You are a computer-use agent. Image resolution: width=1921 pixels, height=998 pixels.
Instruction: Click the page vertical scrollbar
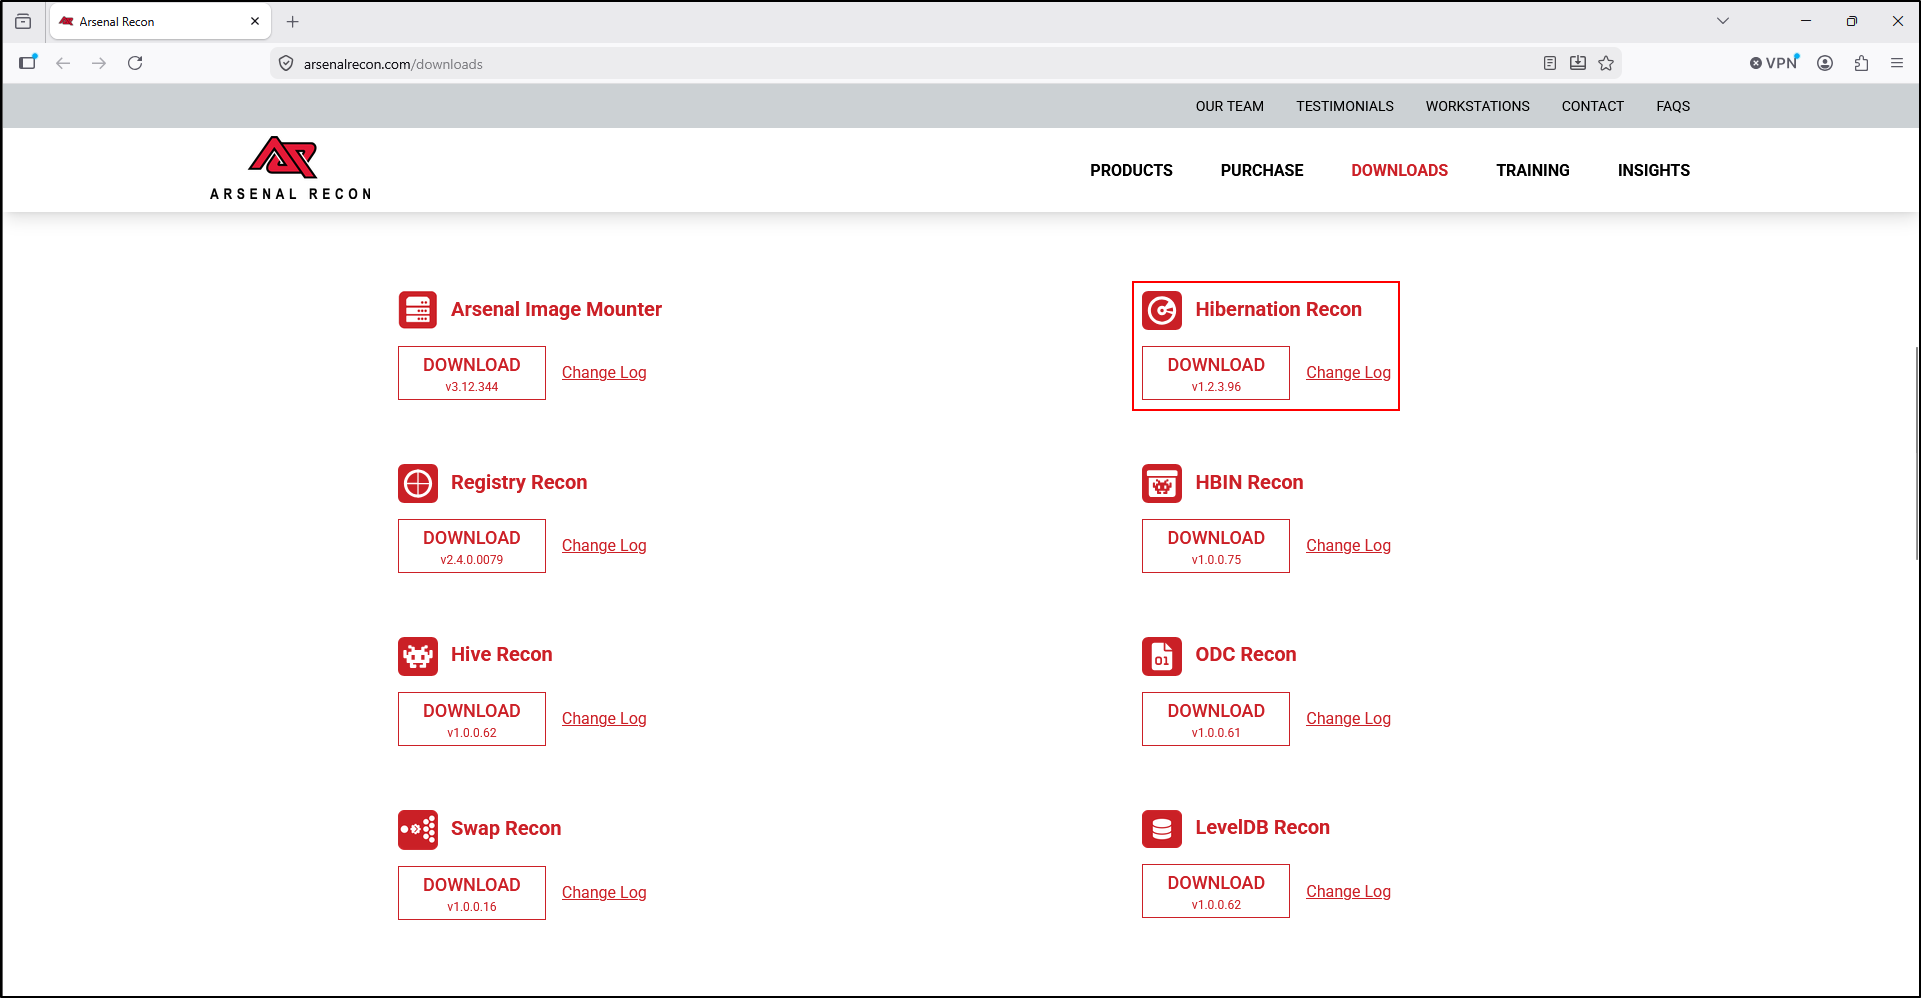pyautogui.click(x=1916, y=453)
